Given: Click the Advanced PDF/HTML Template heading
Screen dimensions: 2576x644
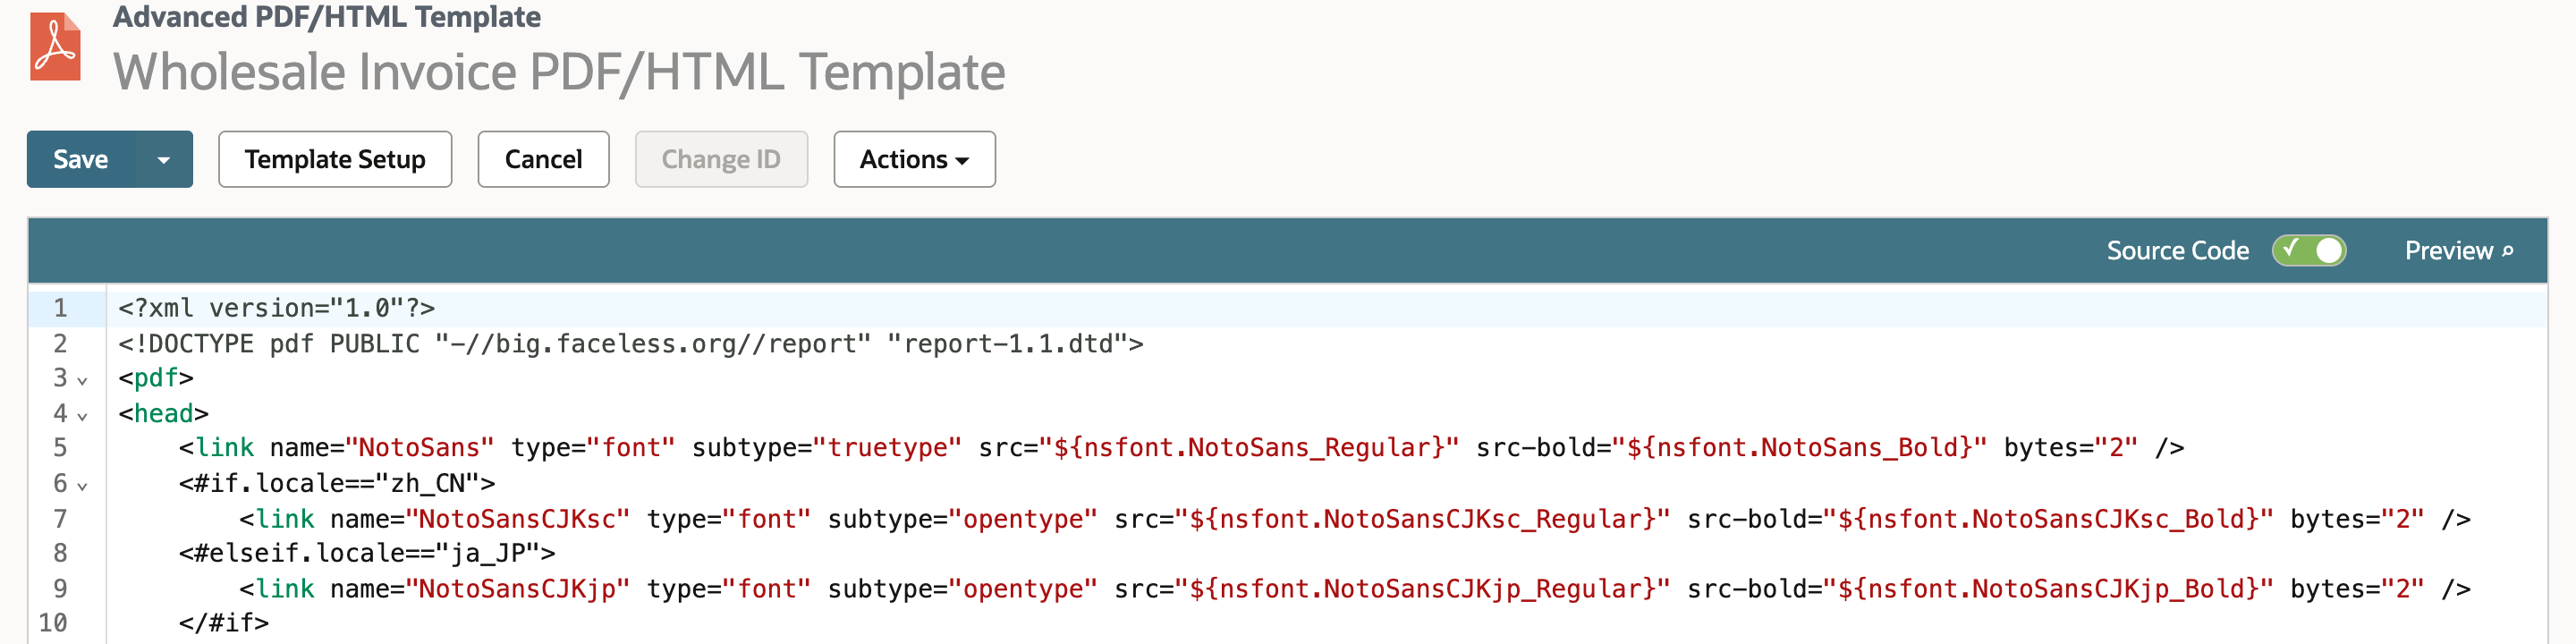Looking at the screenshot, I should pyautogui.click(x=327, y=16).
